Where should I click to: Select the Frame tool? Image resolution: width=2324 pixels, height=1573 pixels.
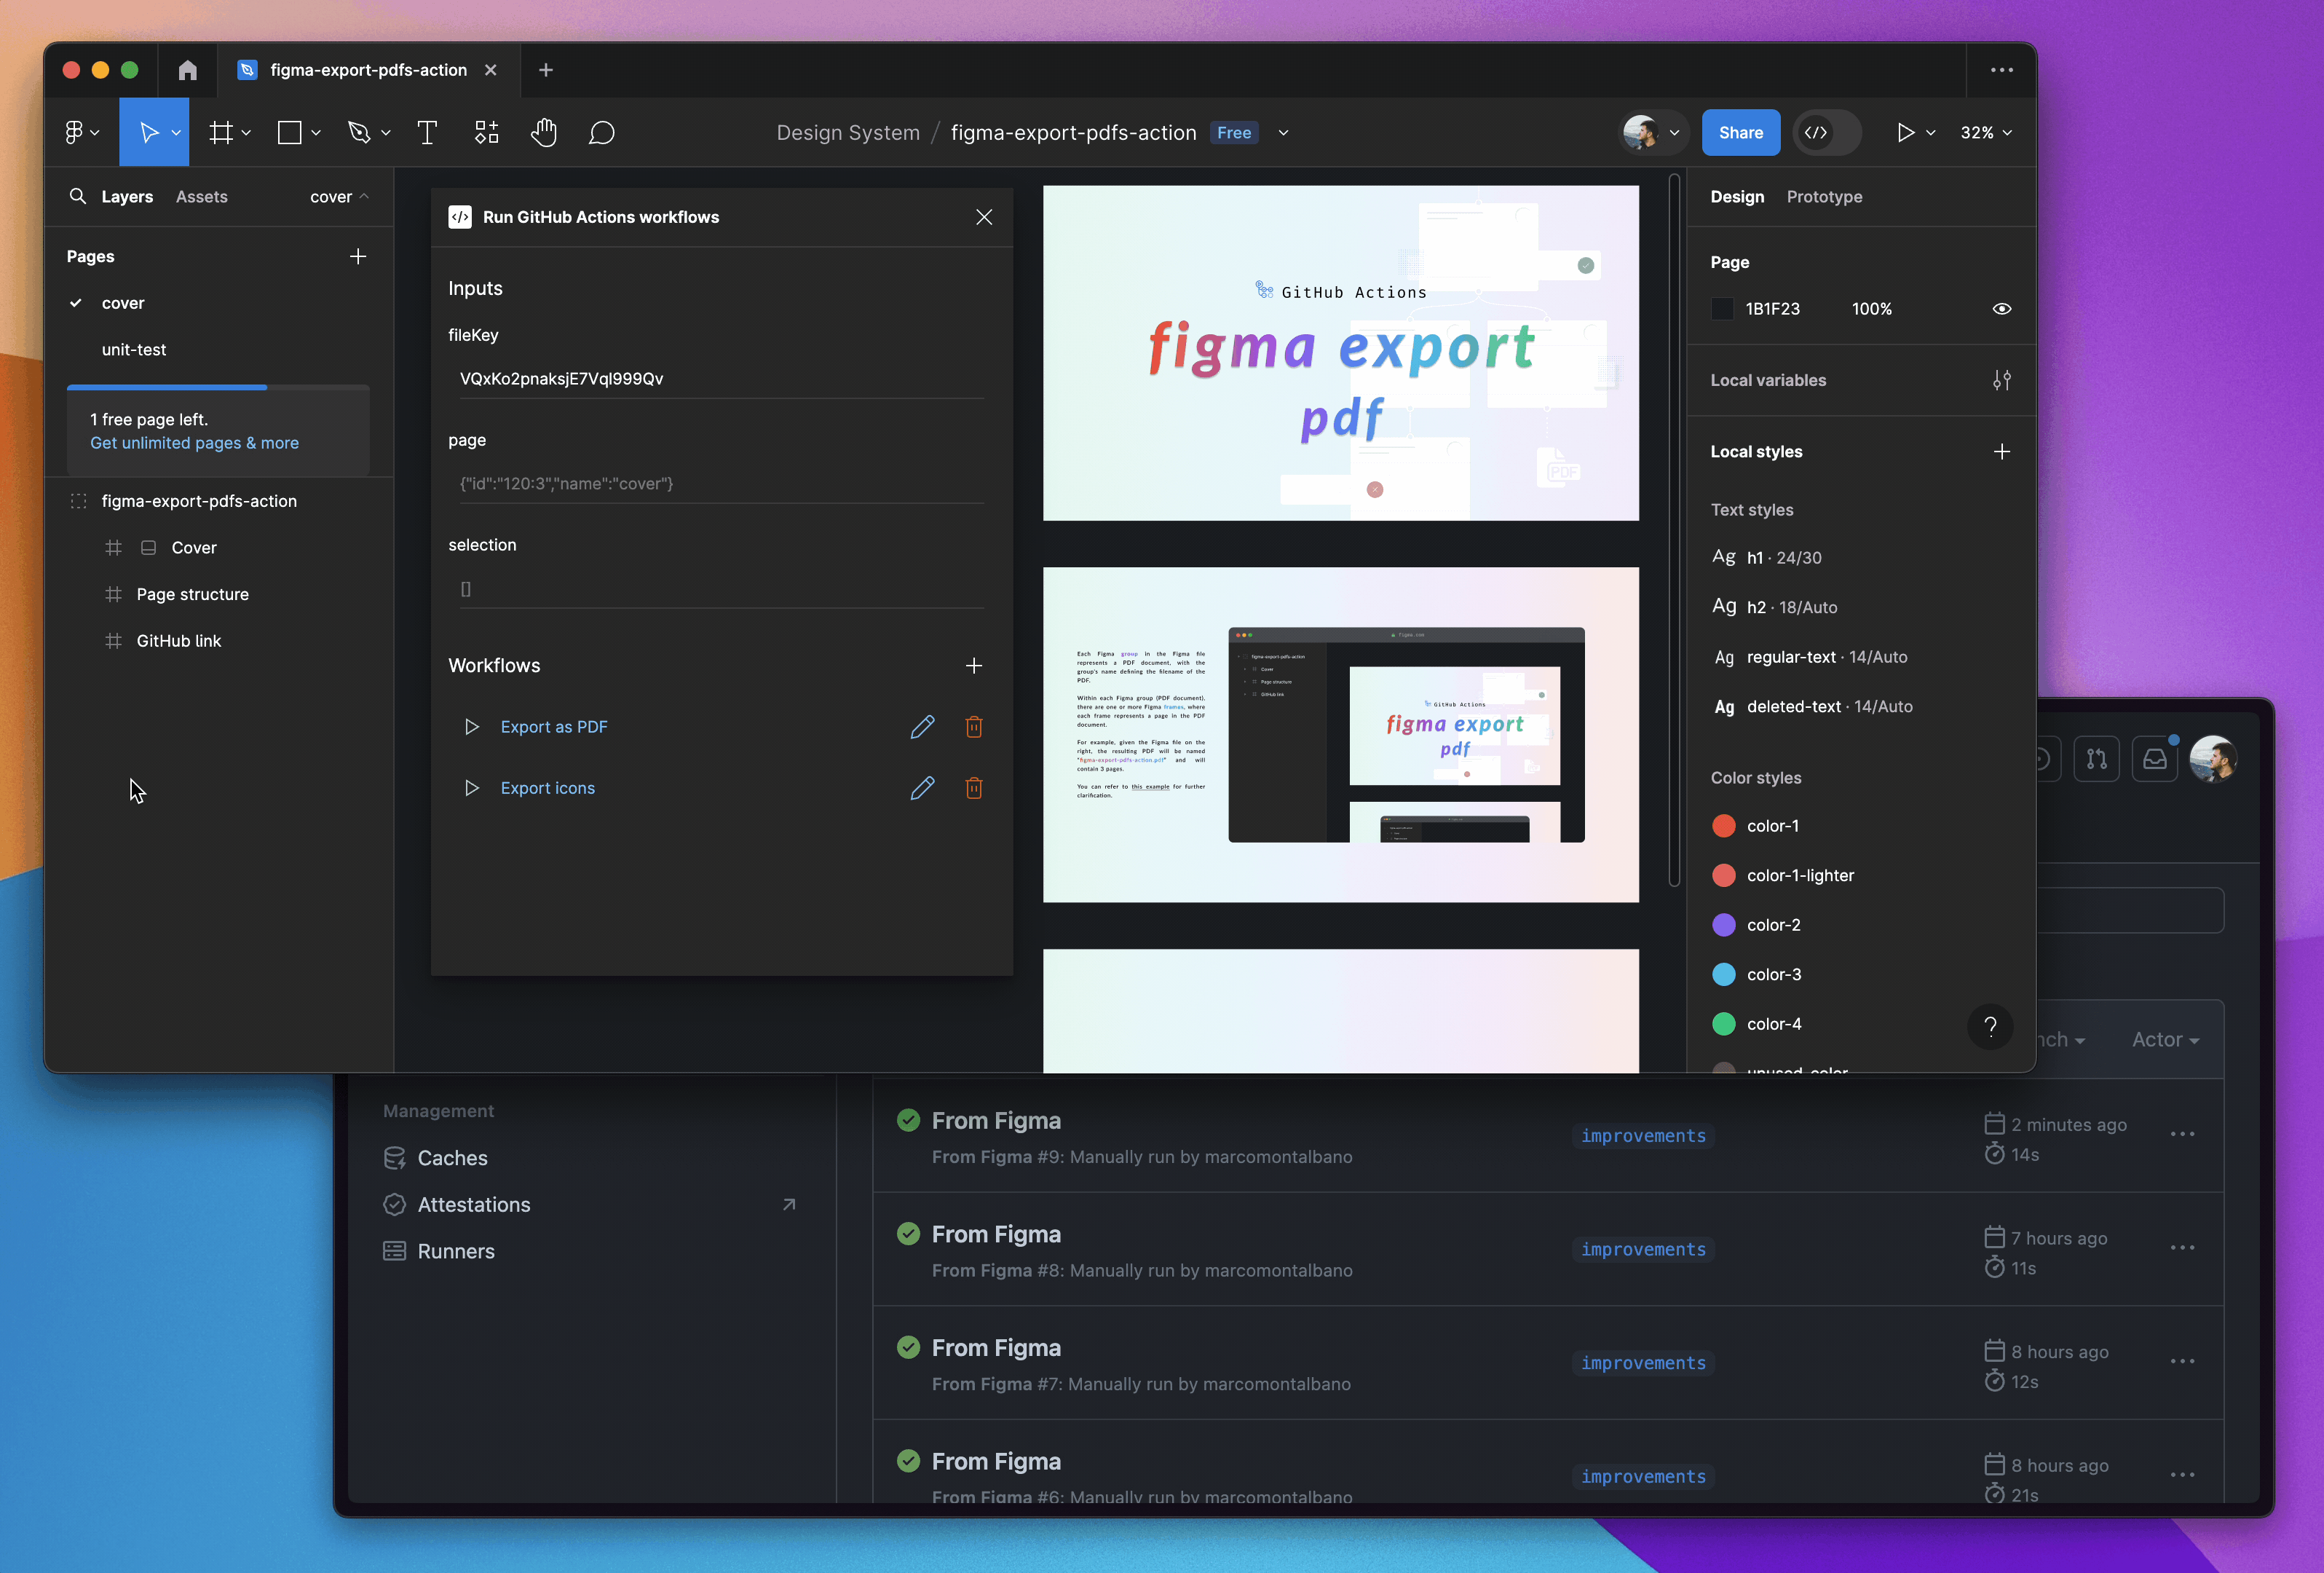coord(222,132)
